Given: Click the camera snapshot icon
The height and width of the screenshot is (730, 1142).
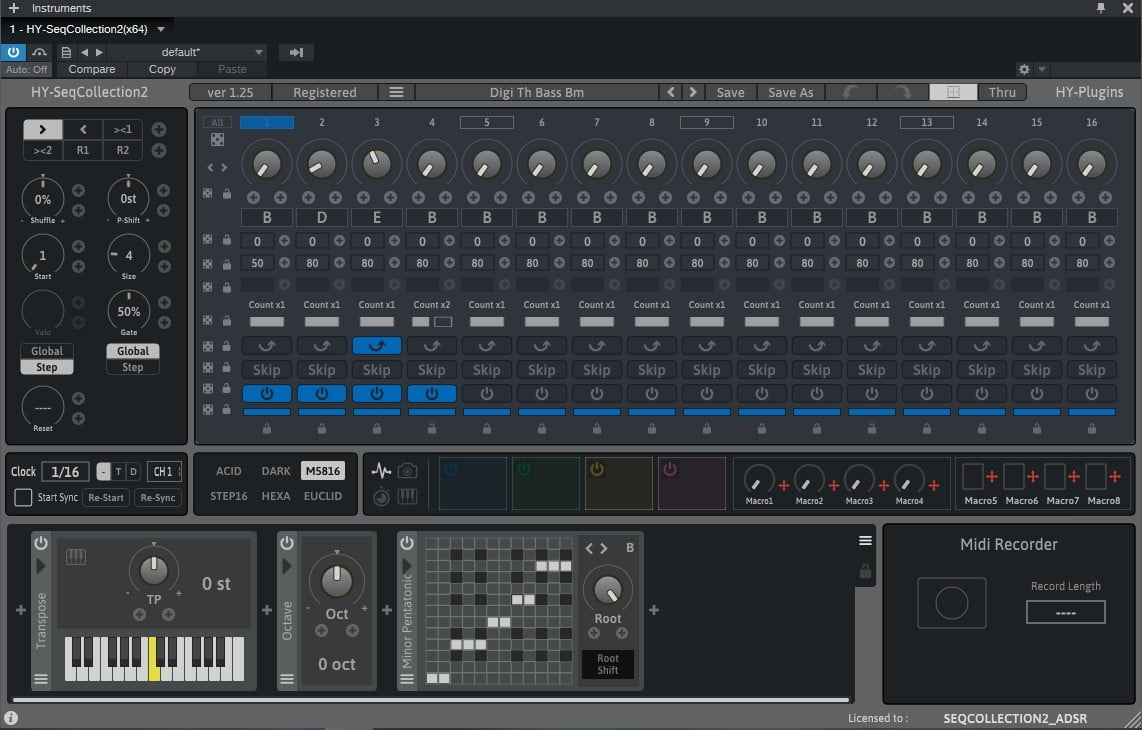Looking at the screenshot, I should tap(408, 471).
